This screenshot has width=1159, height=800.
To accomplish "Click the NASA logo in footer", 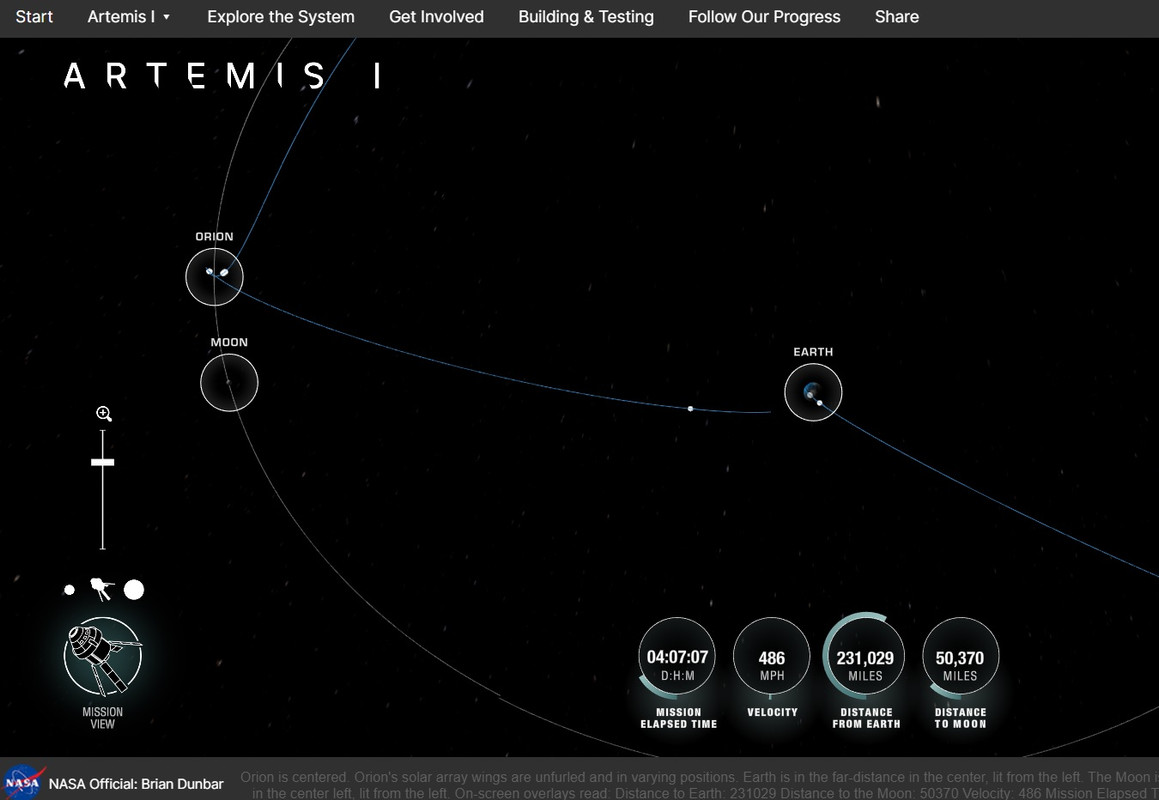I will (23, 782).
